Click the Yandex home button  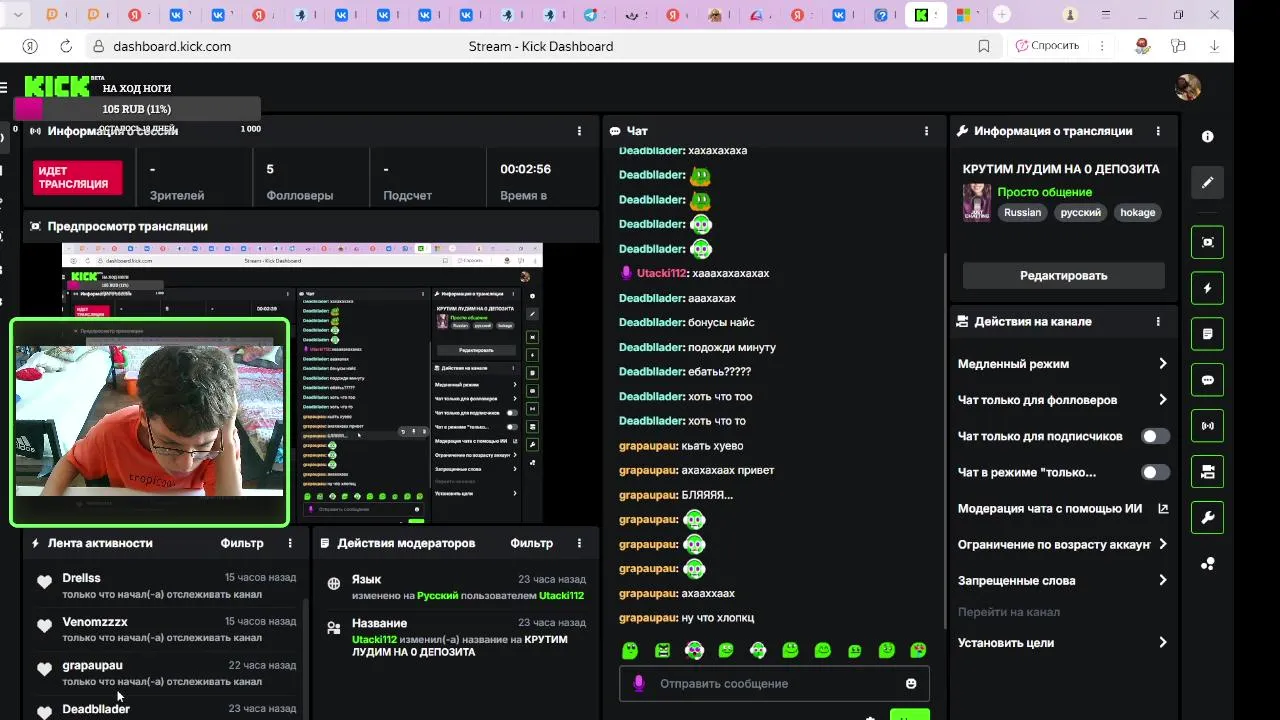coord(30,46)
